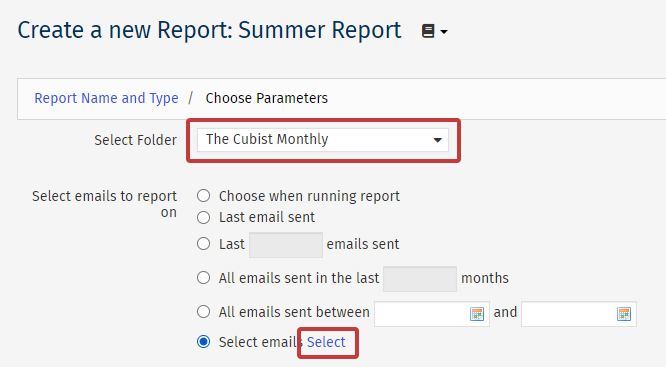
Task: Choose 'All emails sent between' radio option
Action: 203,312
